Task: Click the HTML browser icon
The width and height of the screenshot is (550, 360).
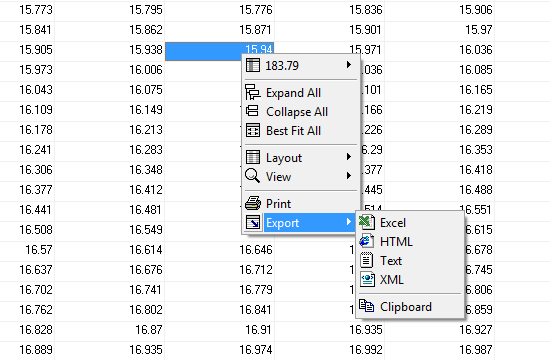Action: tap(366, 241)
